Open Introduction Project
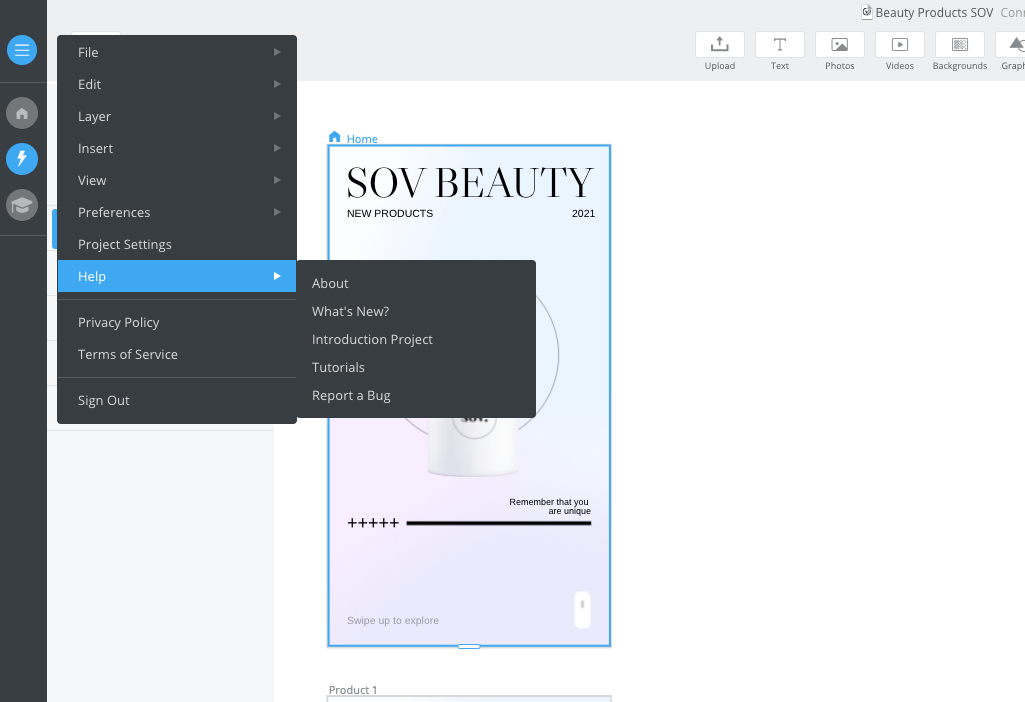Viewport: 1025px width, 702px height. tap(416, 340)
